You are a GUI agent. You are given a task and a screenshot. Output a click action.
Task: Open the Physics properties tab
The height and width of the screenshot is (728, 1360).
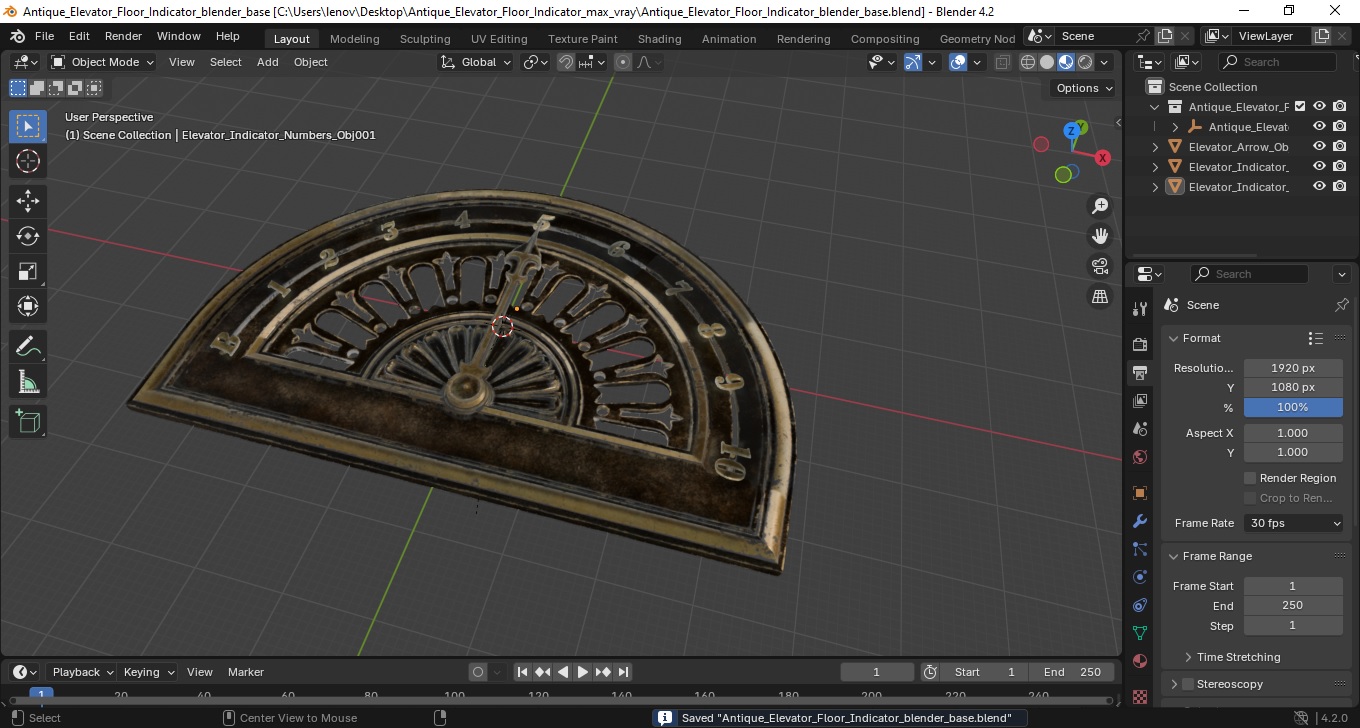(1139, 577)
